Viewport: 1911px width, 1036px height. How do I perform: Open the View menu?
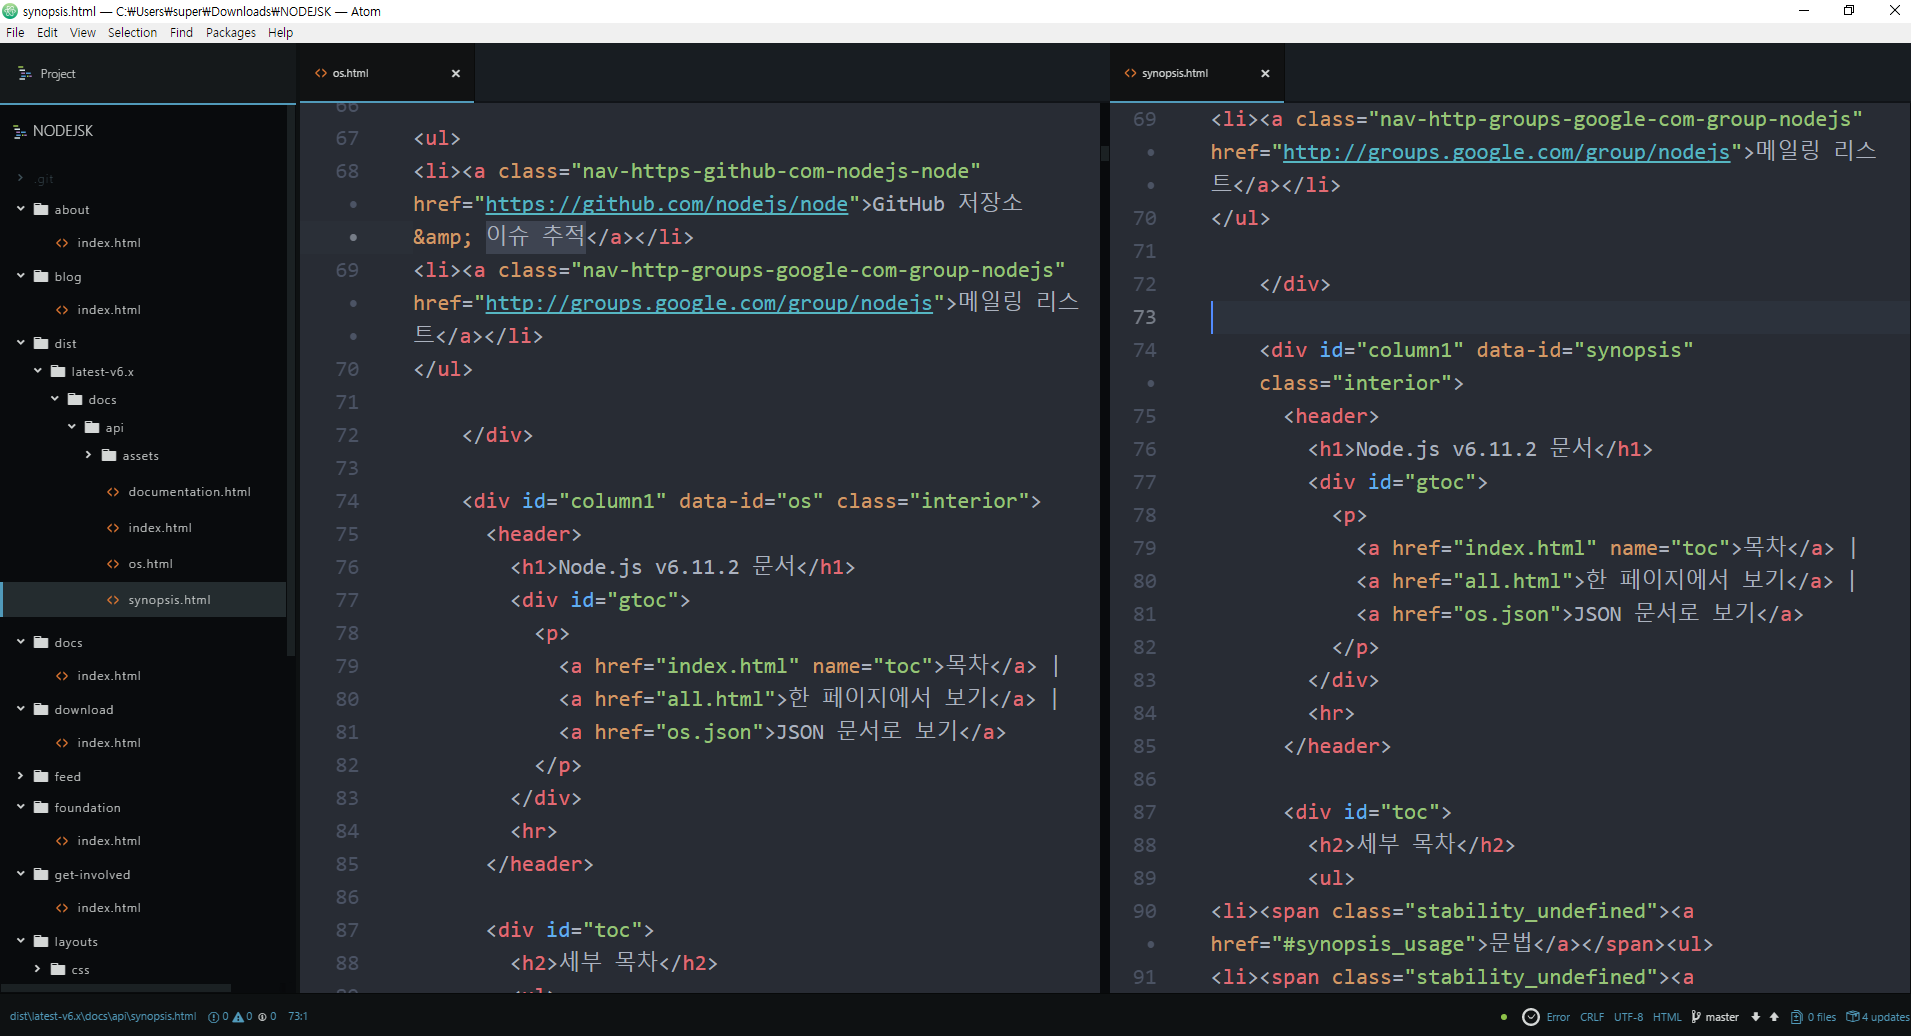coord(83,33)
